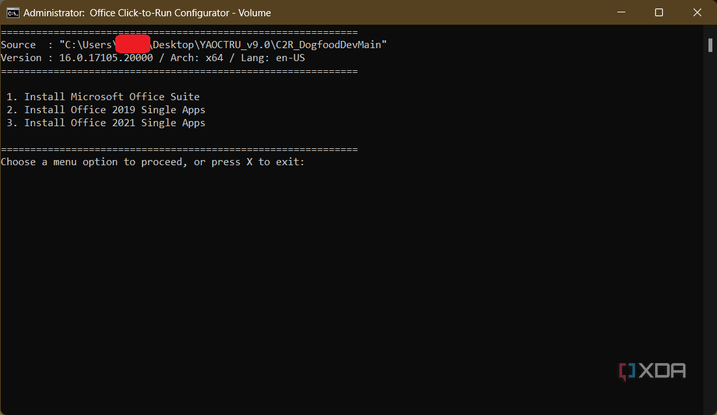Click the Version 16.0.17105.20000 line
The height and width of the screenshot is (415, 717).
click(153, 58)
